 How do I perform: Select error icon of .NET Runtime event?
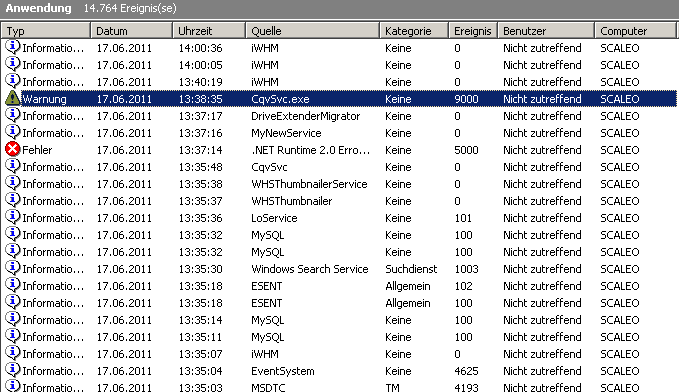click(x=13, y=149)
